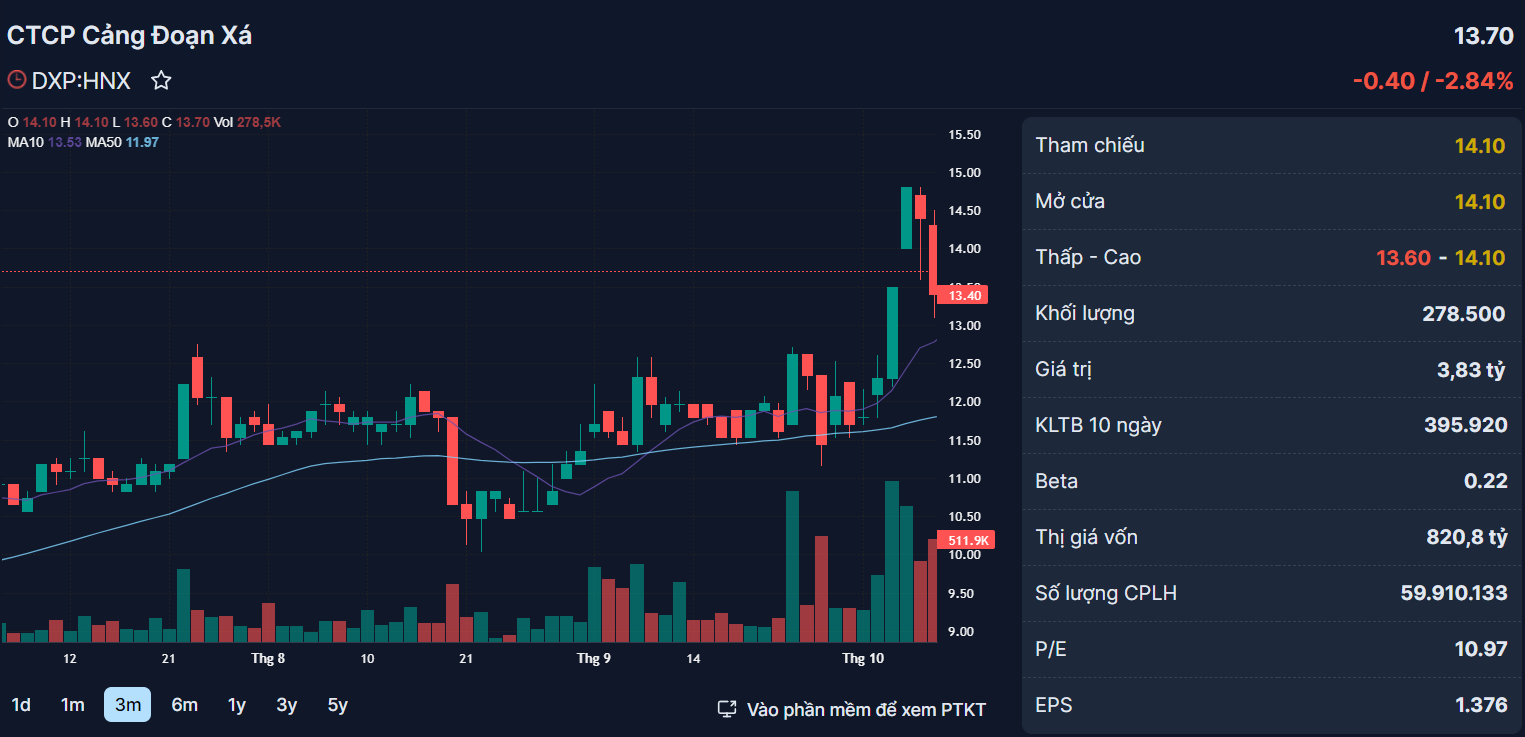Image resolution: width=1525 pixels, height=737 pixels.
Task: Click the red 13.40 price tag on axis
Action: coord(964,295)
